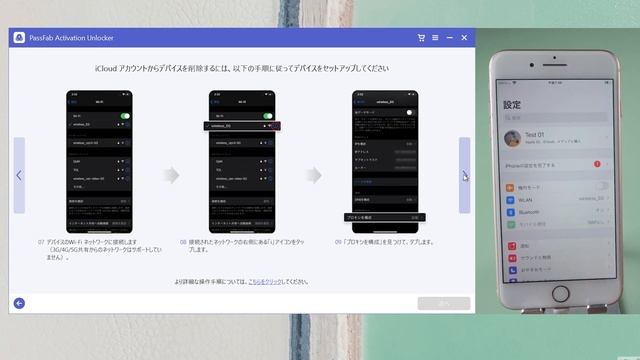Open the shopping cart icon in the title bar
Viewport: 640px width, 360px height.
pos(421,38)
